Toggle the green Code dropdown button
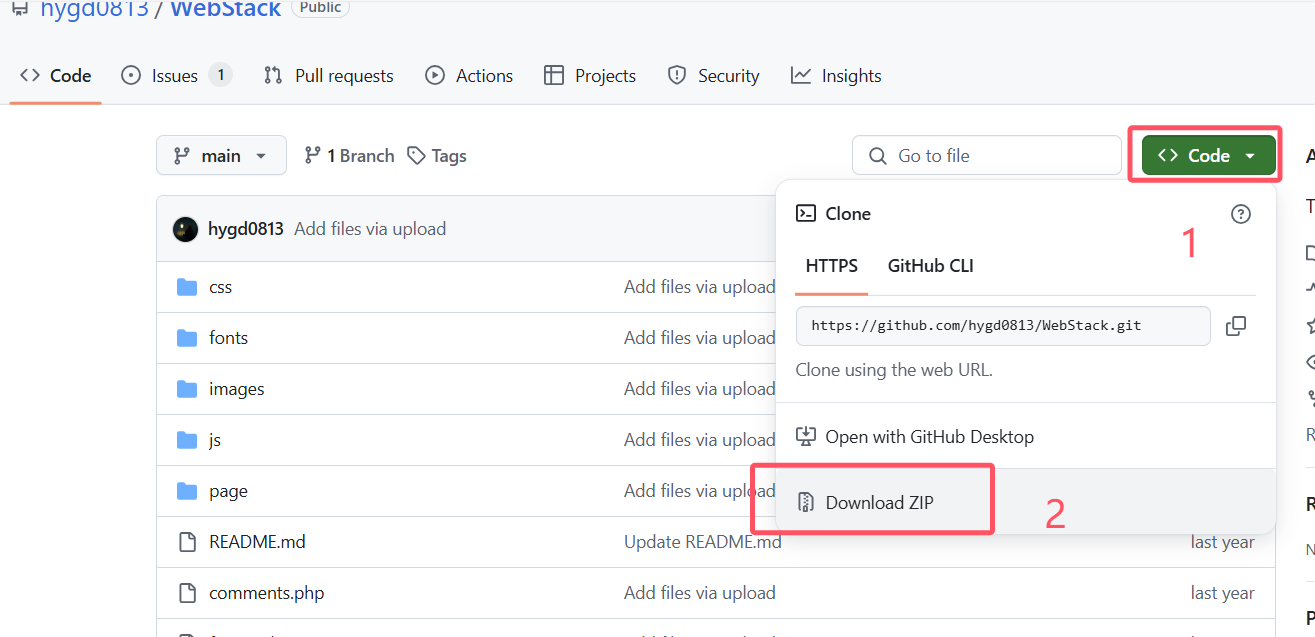 1209,156
